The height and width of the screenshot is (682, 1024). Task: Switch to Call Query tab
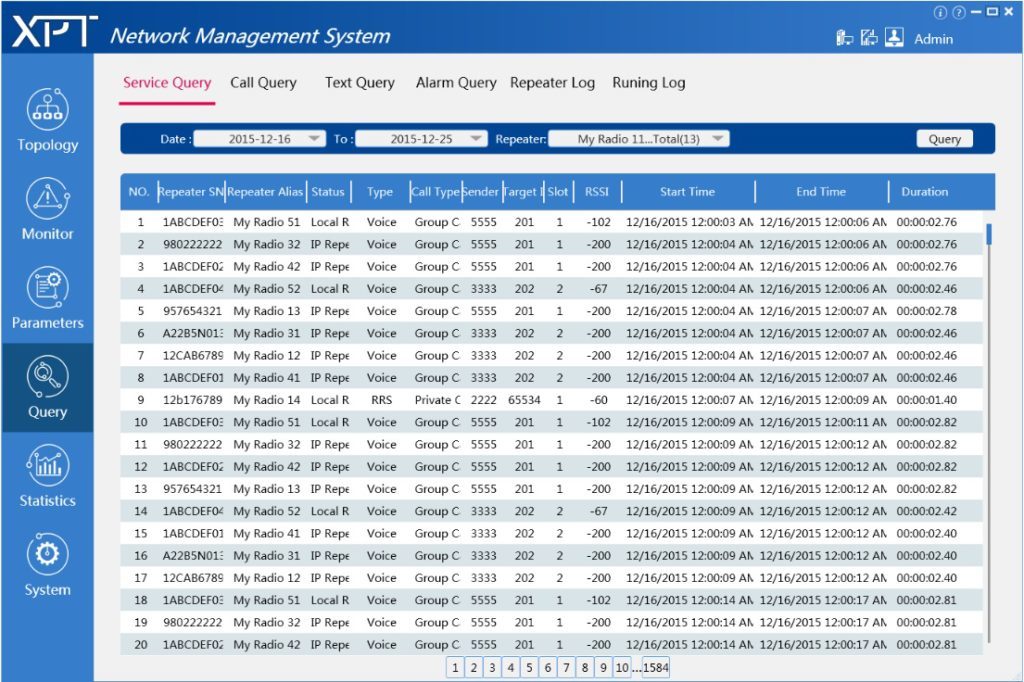[263, 83]
